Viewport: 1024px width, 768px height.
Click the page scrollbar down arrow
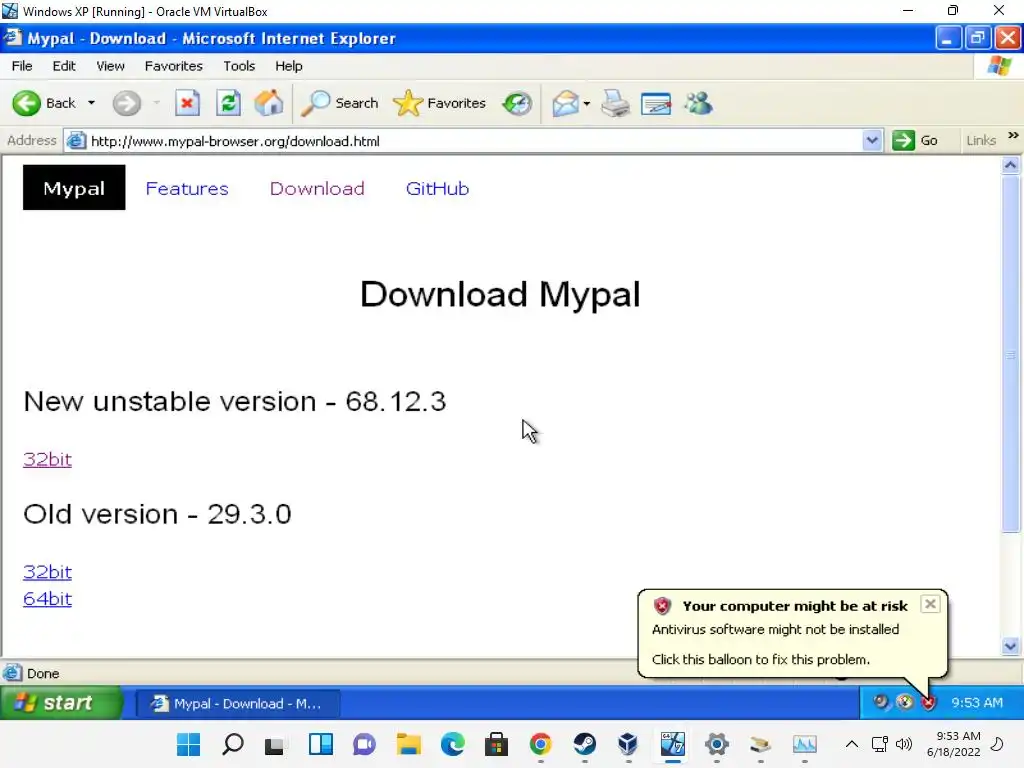(x=1010, y=647)
